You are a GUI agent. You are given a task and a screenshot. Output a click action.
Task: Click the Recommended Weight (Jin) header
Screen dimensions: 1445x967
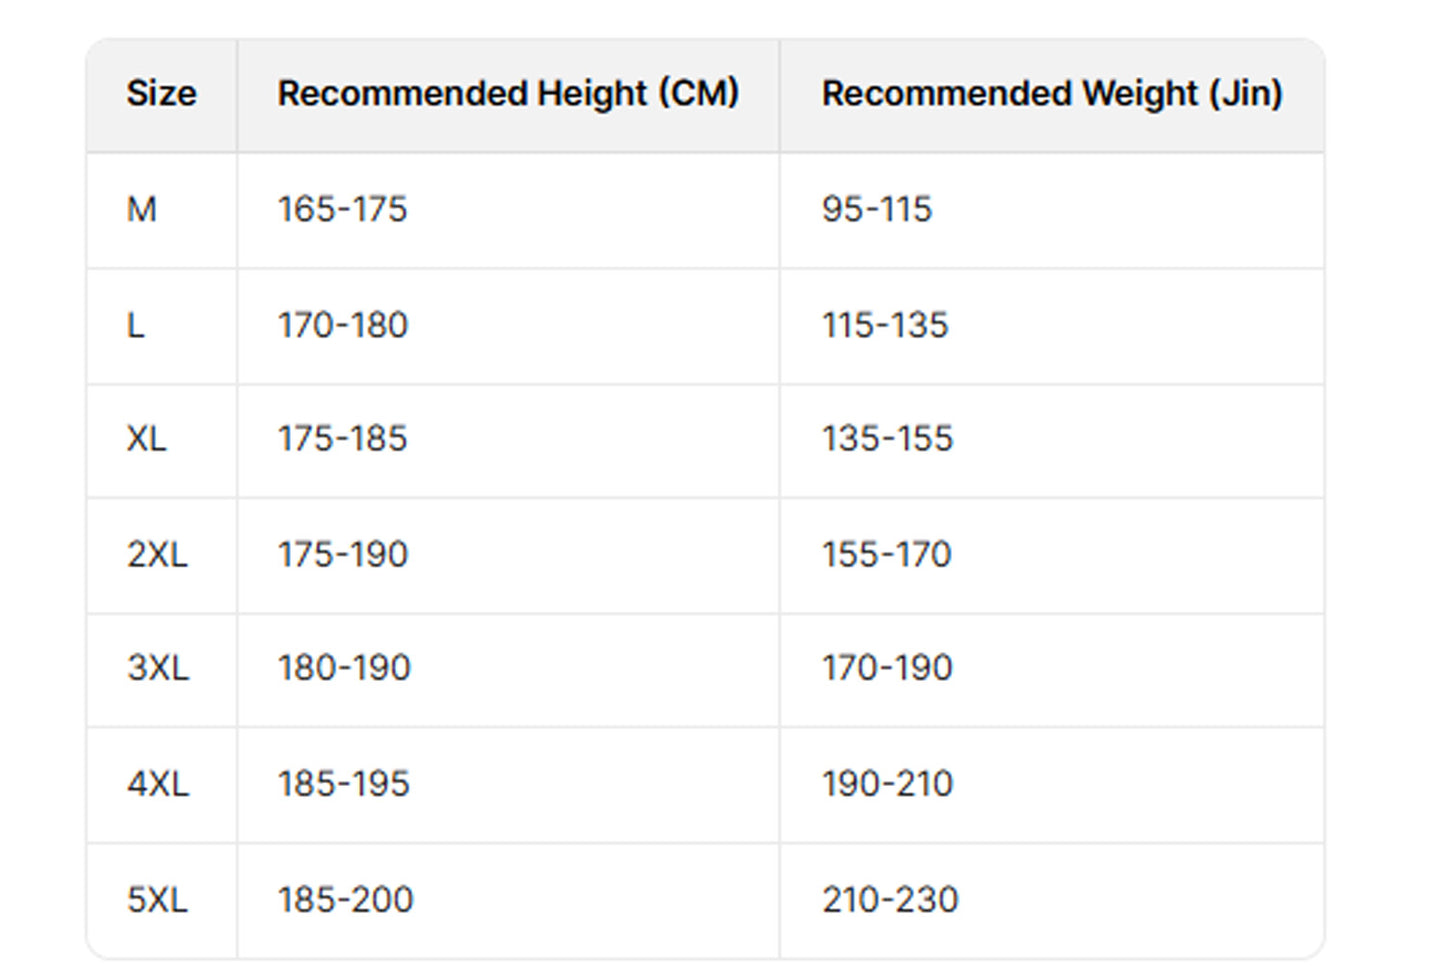(1052, 94)
